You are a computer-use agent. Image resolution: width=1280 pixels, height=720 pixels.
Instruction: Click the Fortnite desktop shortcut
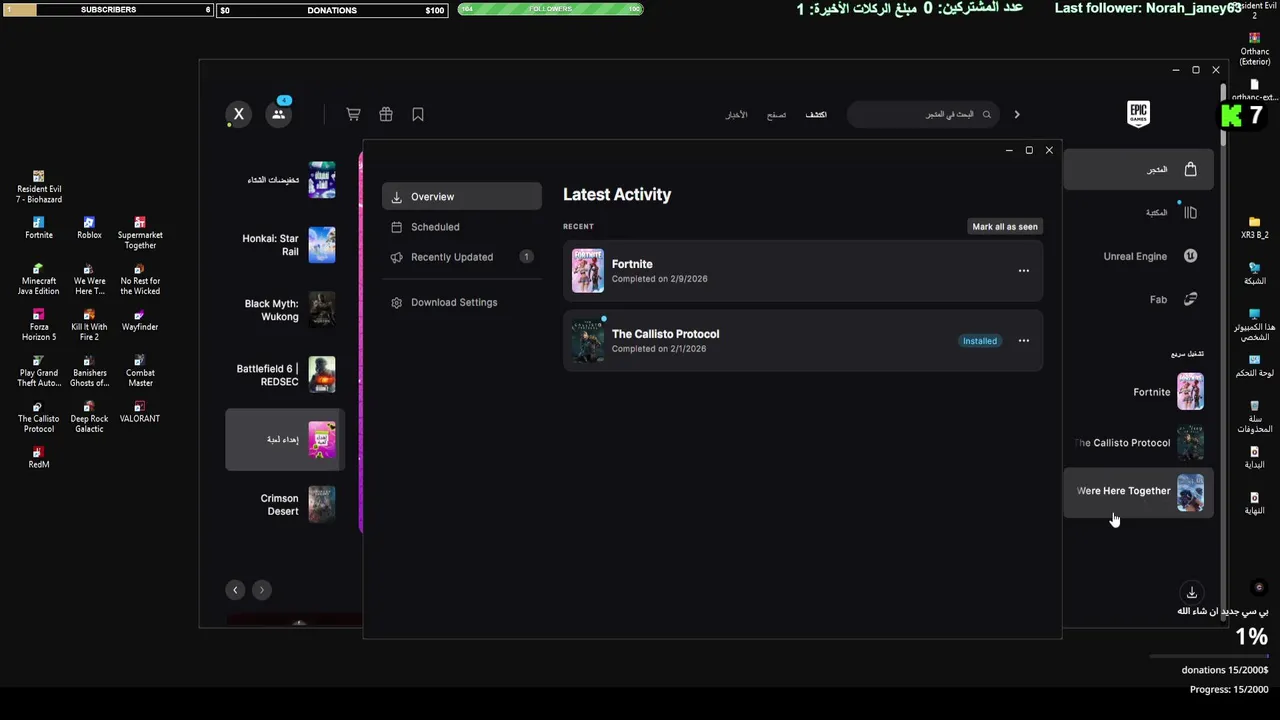pyautogui.click(x=39, y=228)
